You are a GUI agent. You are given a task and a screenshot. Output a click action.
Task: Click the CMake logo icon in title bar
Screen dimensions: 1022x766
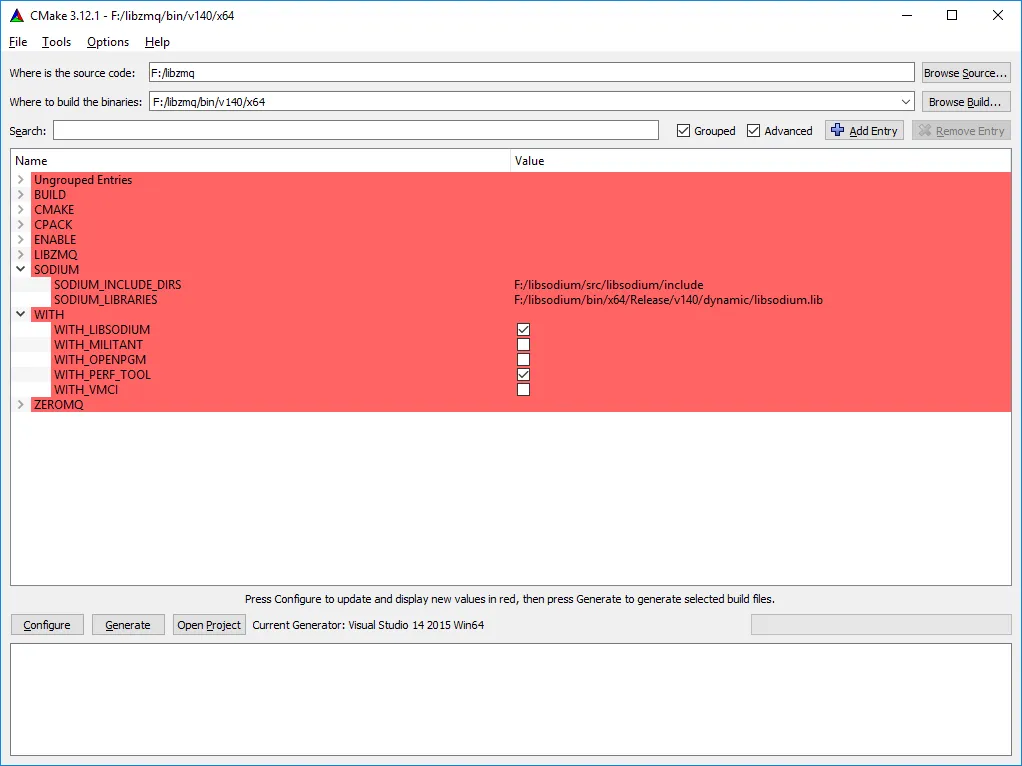(x=16, y=16)
